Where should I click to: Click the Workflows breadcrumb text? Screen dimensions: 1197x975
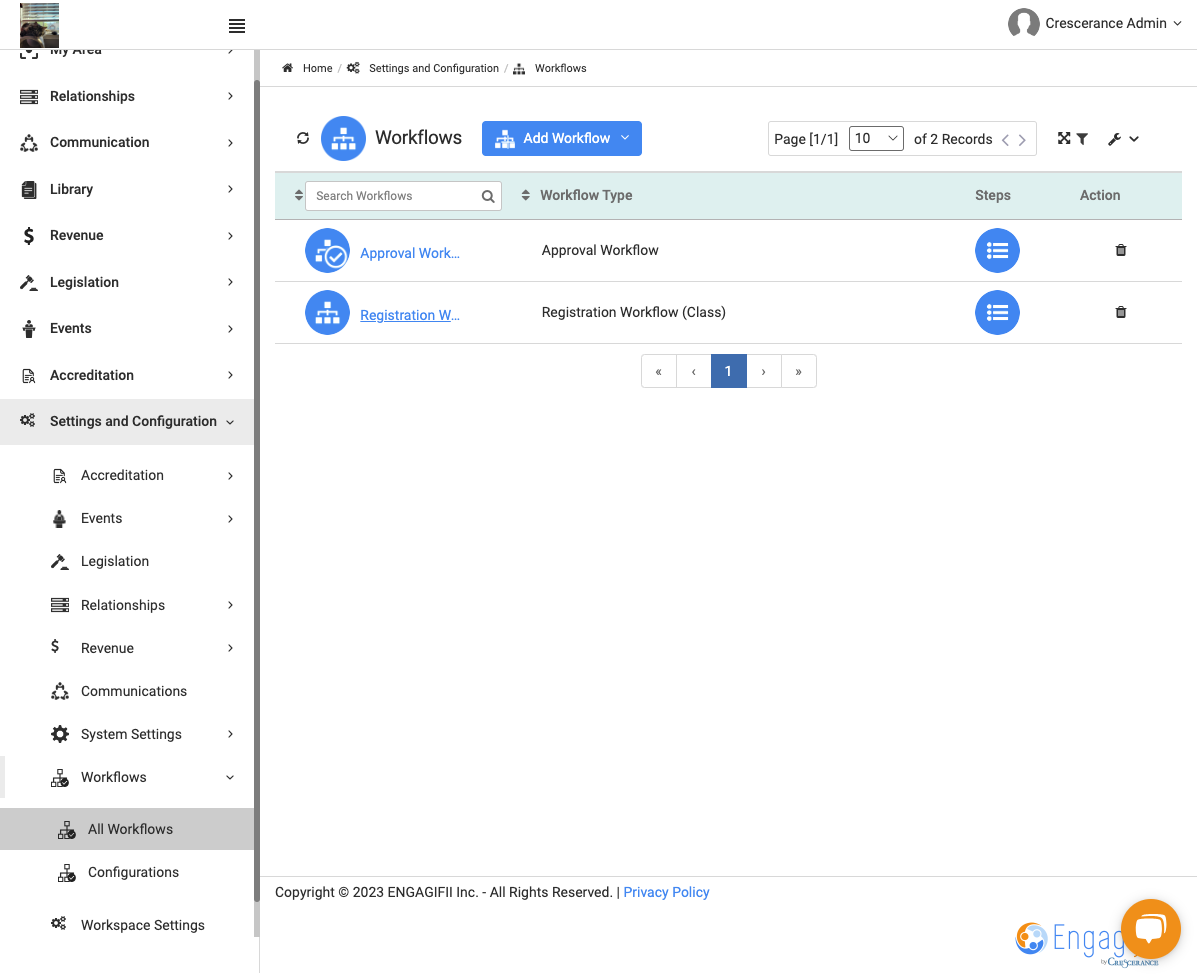pyautogui.click(x=560, y=68)
